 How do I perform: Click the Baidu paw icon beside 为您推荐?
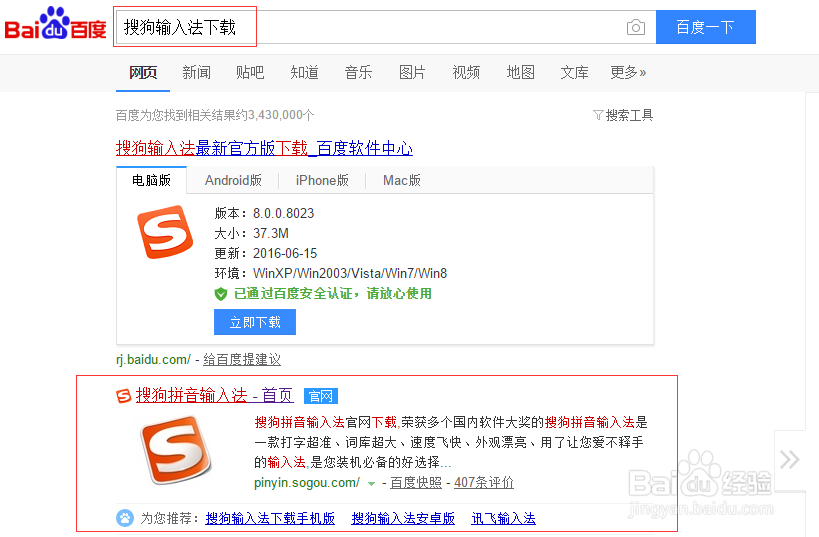click(124, 518)
